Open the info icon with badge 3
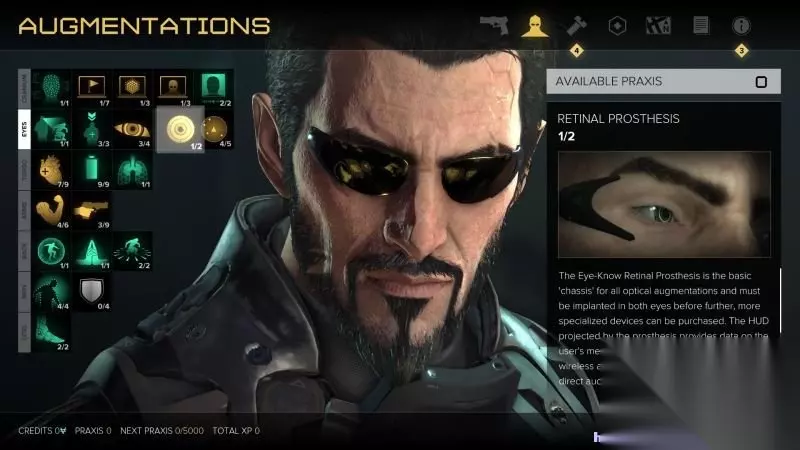 point(741,26)
